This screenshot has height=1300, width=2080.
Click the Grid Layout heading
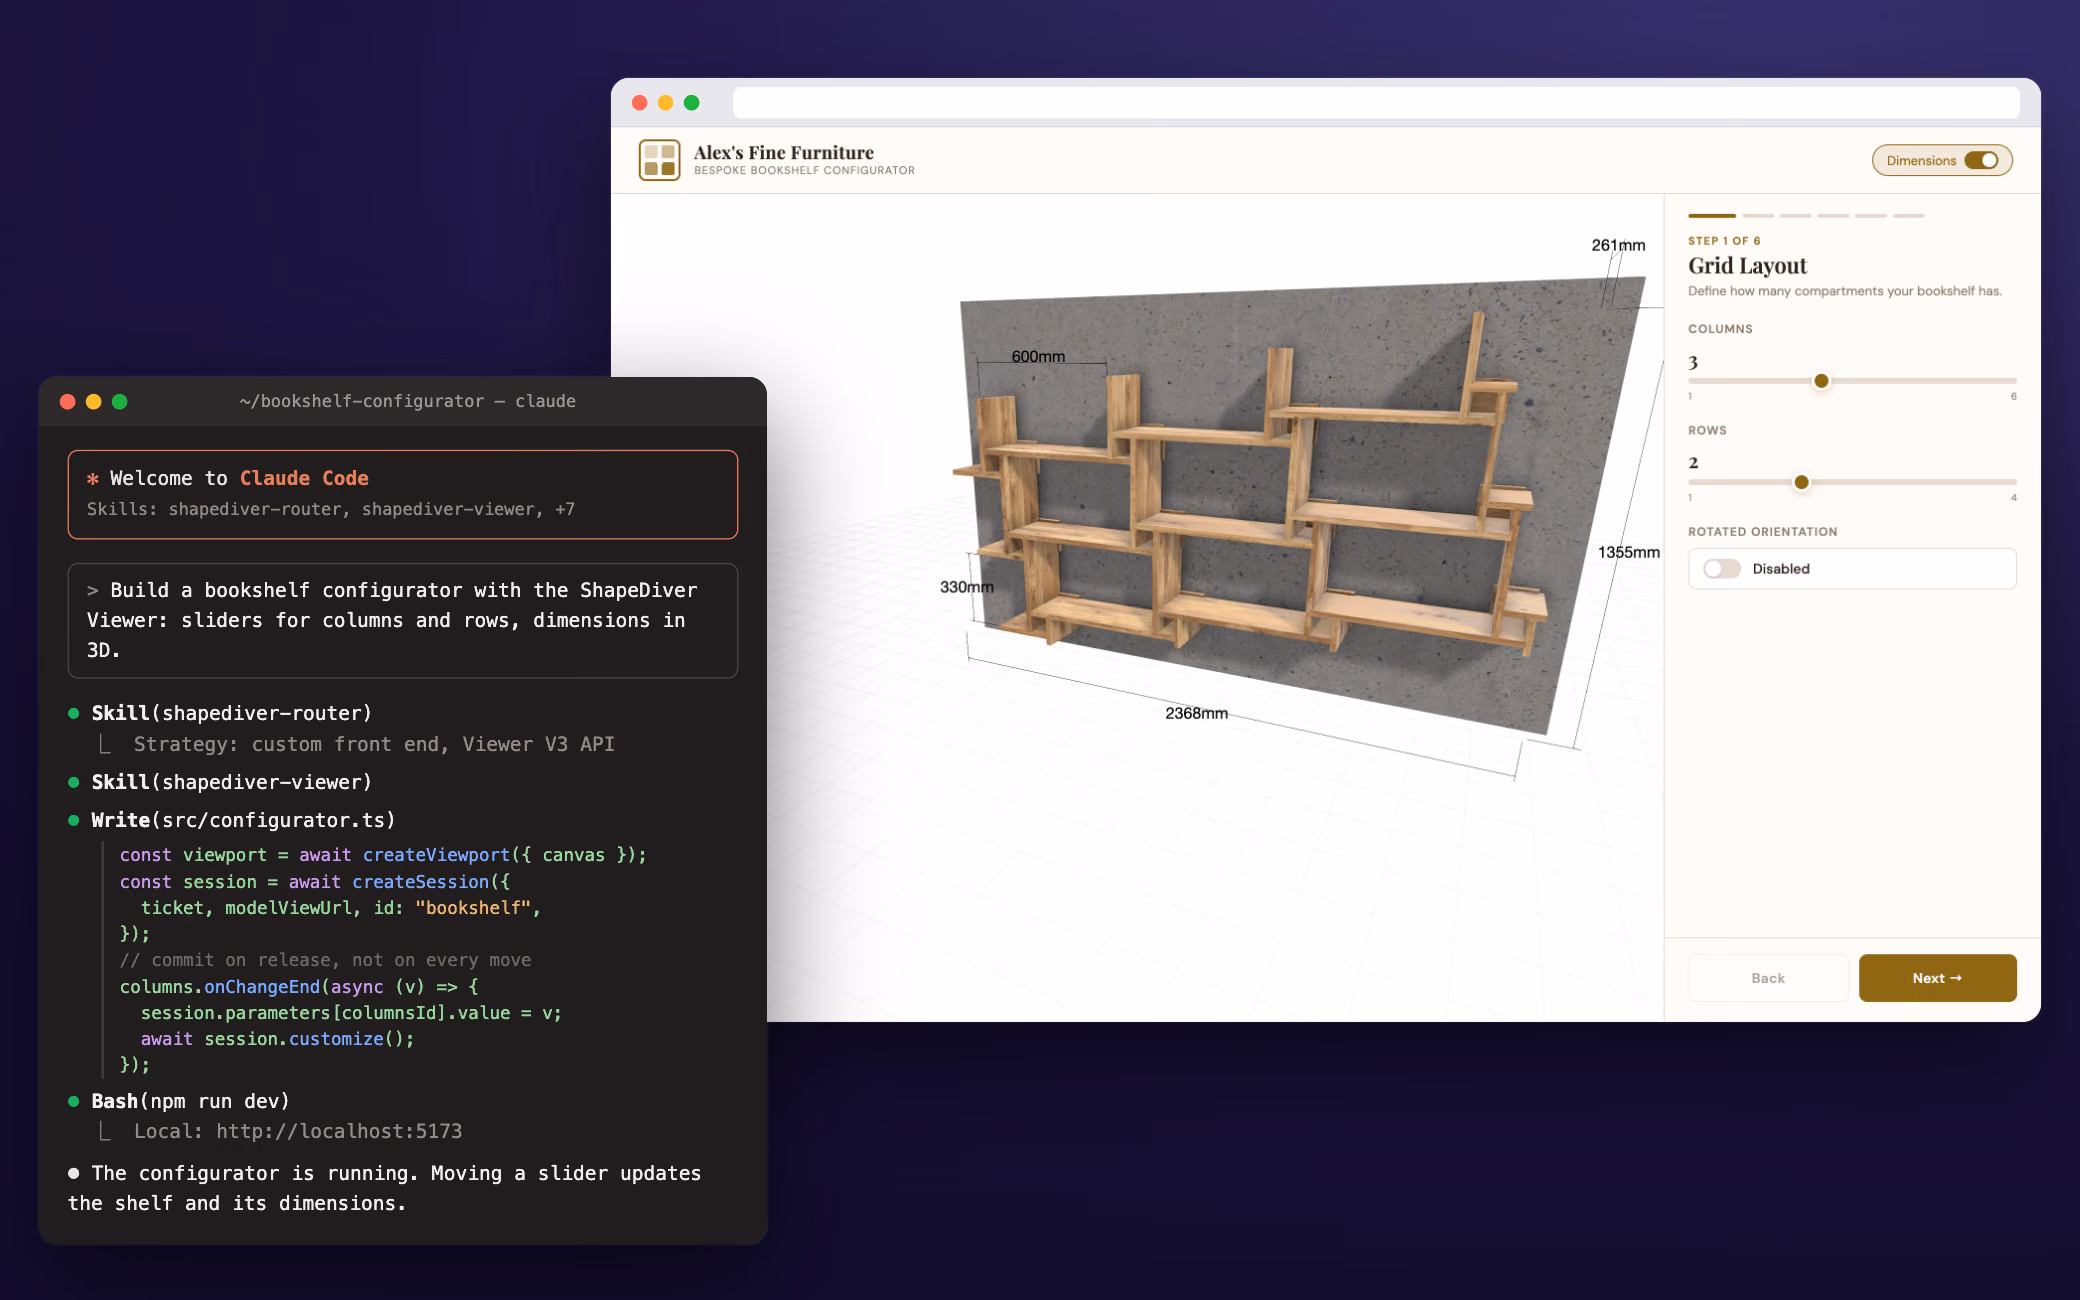(x=1747, y=266)
